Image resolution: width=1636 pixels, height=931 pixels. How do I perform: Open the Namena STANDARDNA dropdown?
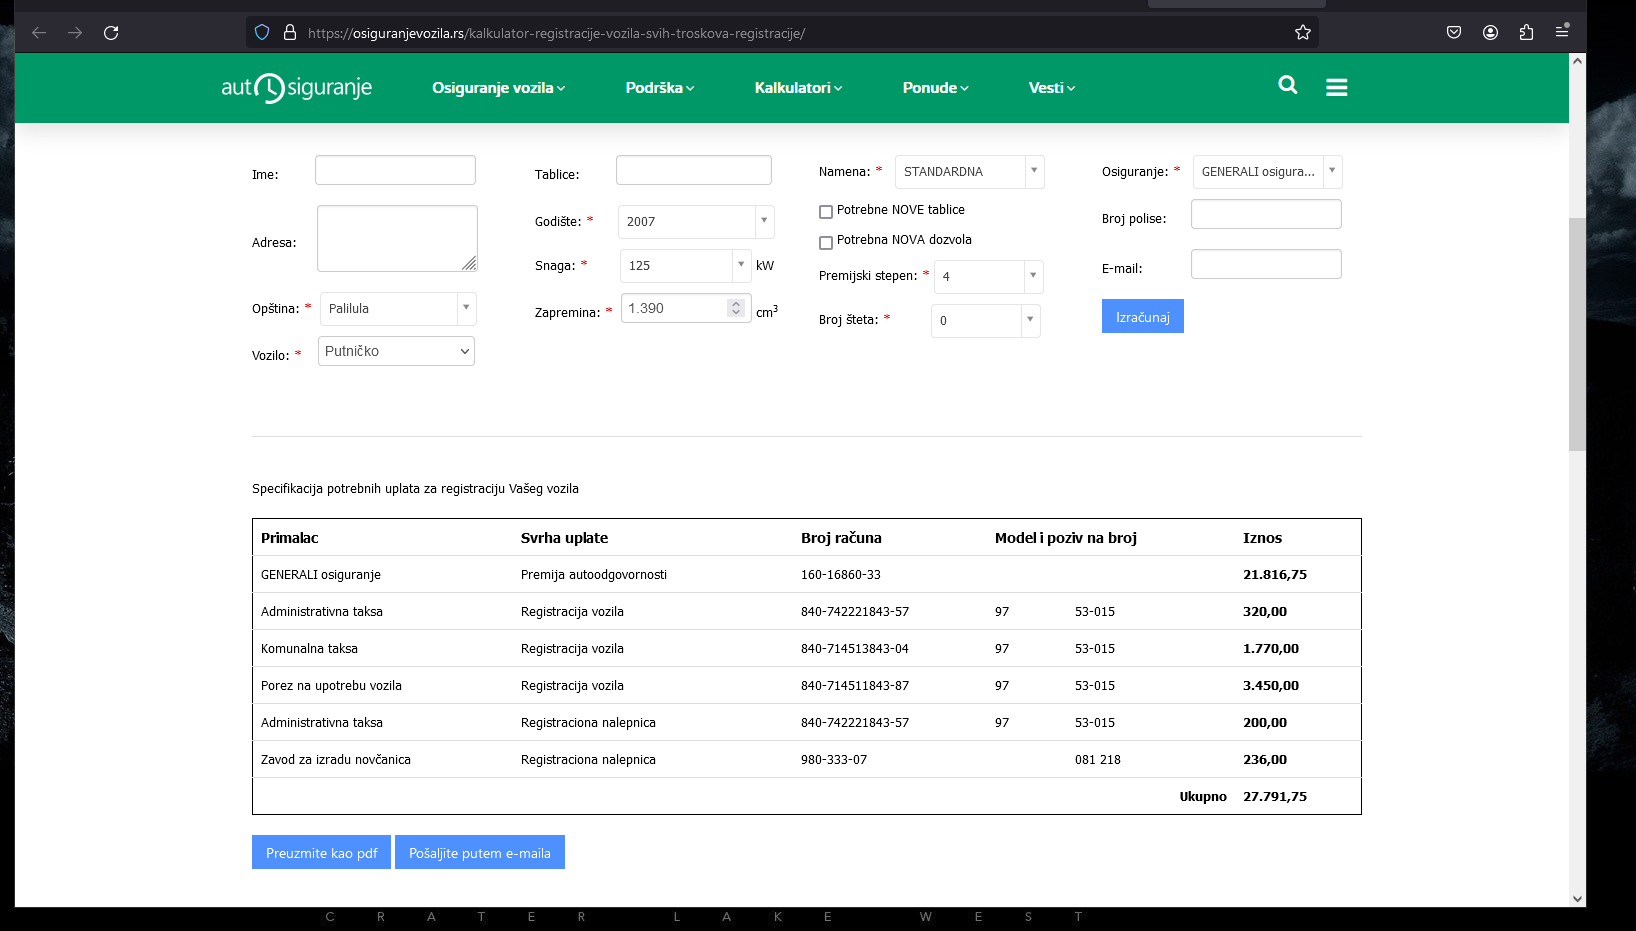(x=970, y=172)
